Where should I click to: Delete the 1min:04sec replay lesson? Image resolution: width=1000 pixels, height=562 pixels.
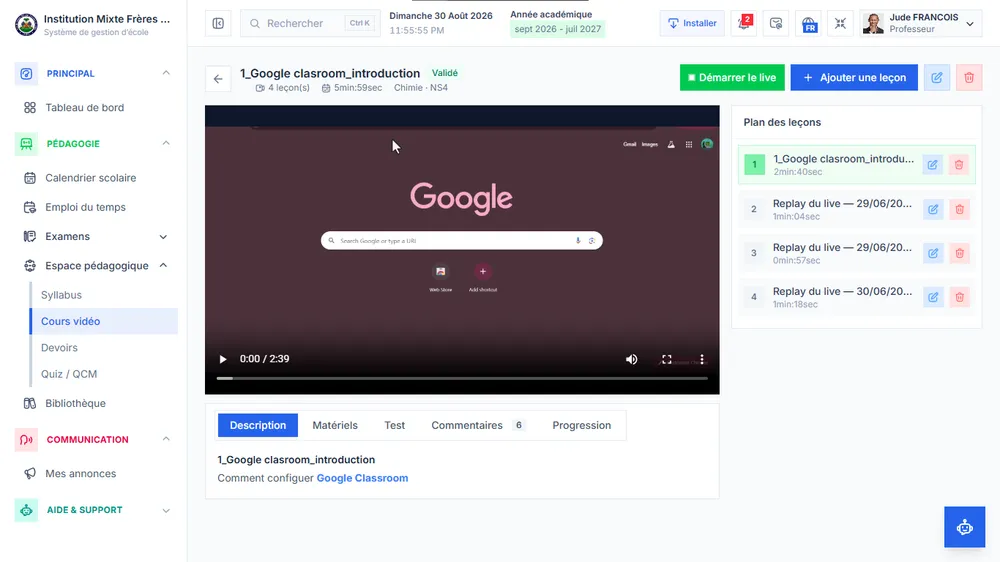(959, 209)
